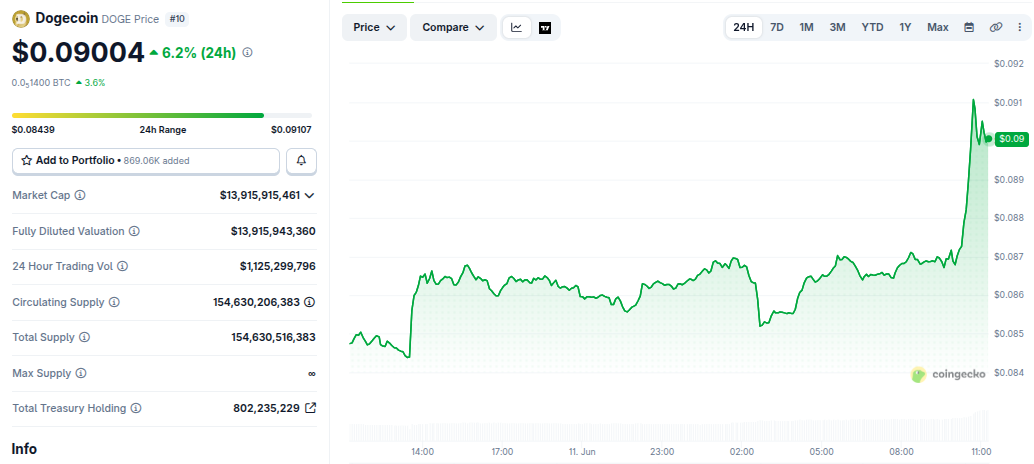This screenshot has height=464, width=1034.
Task: Click the chart's current price dot marker
Action: pyautogui.click(x=988, y=138)
